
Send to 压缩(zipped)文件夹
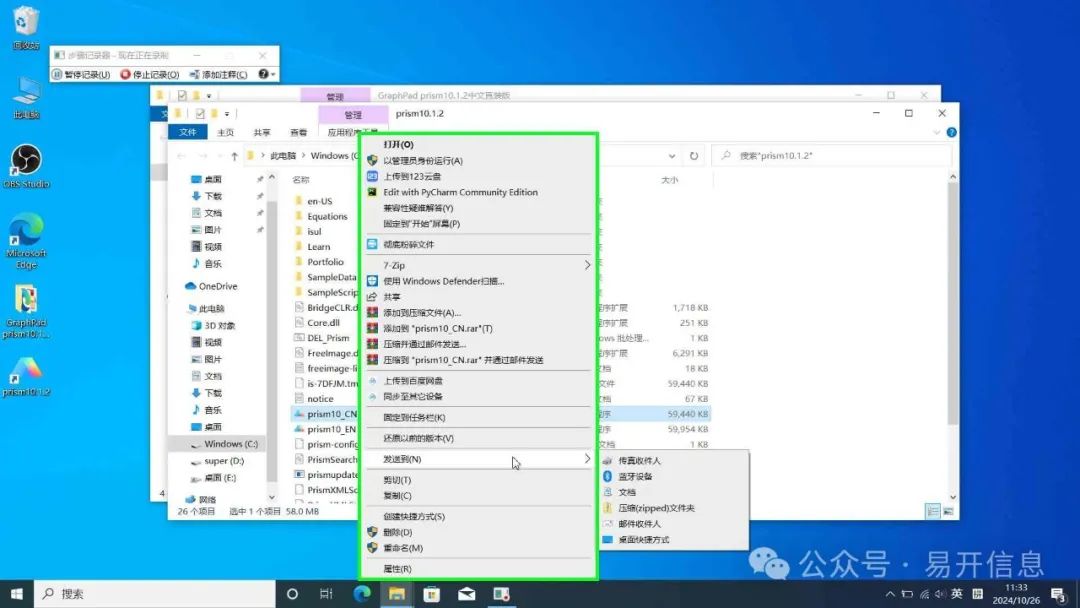click(674, 508)
